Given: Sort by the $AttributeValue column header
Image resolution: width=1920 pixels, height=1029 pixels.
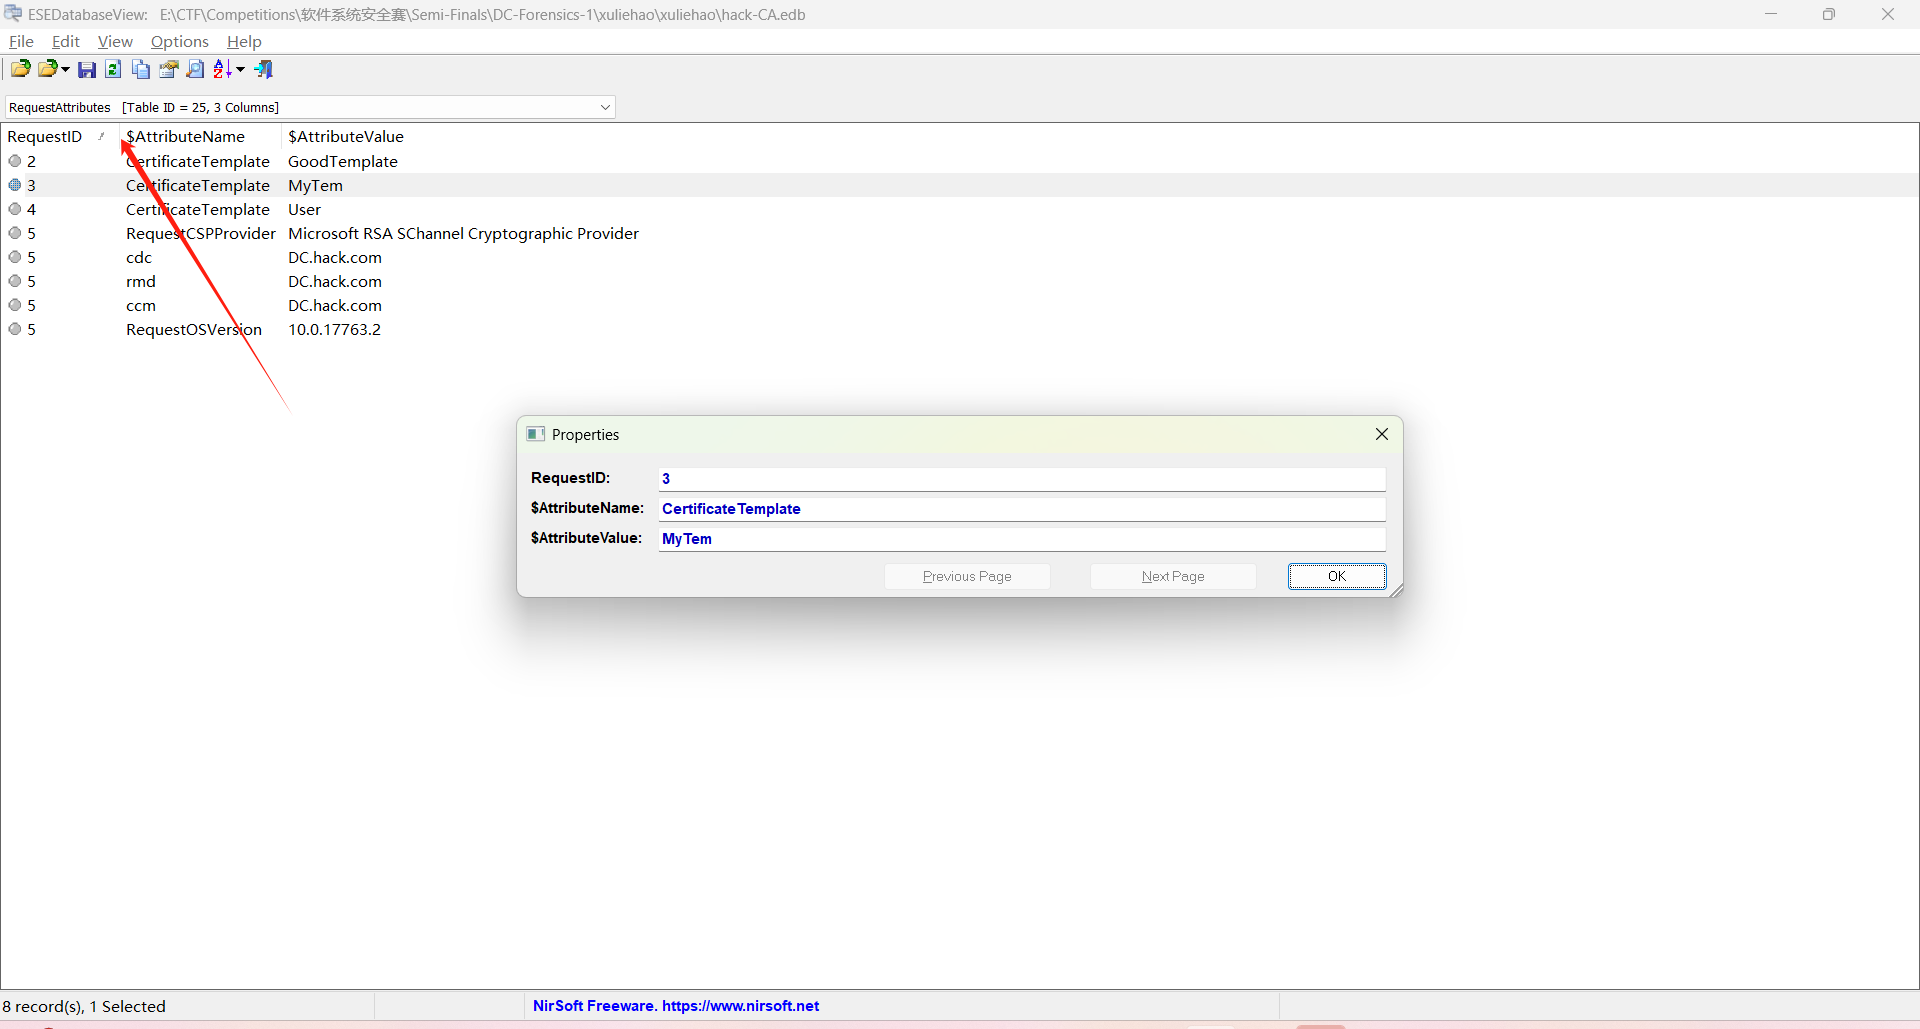Looking at the screenshot, I should pos(346,137).
